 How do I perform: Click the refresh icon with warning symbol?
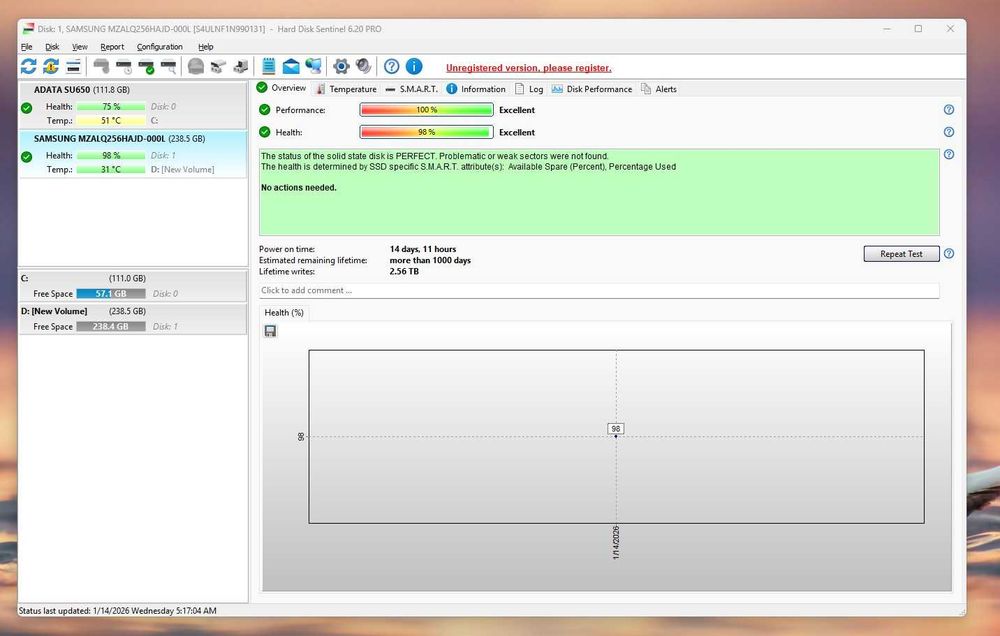click(x=51, y=66)
